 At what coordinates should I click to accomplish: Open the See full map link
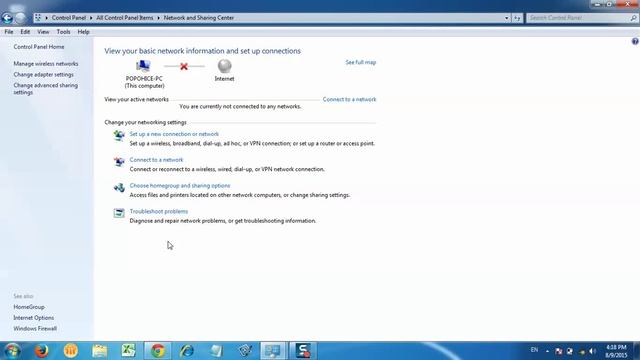361,62
